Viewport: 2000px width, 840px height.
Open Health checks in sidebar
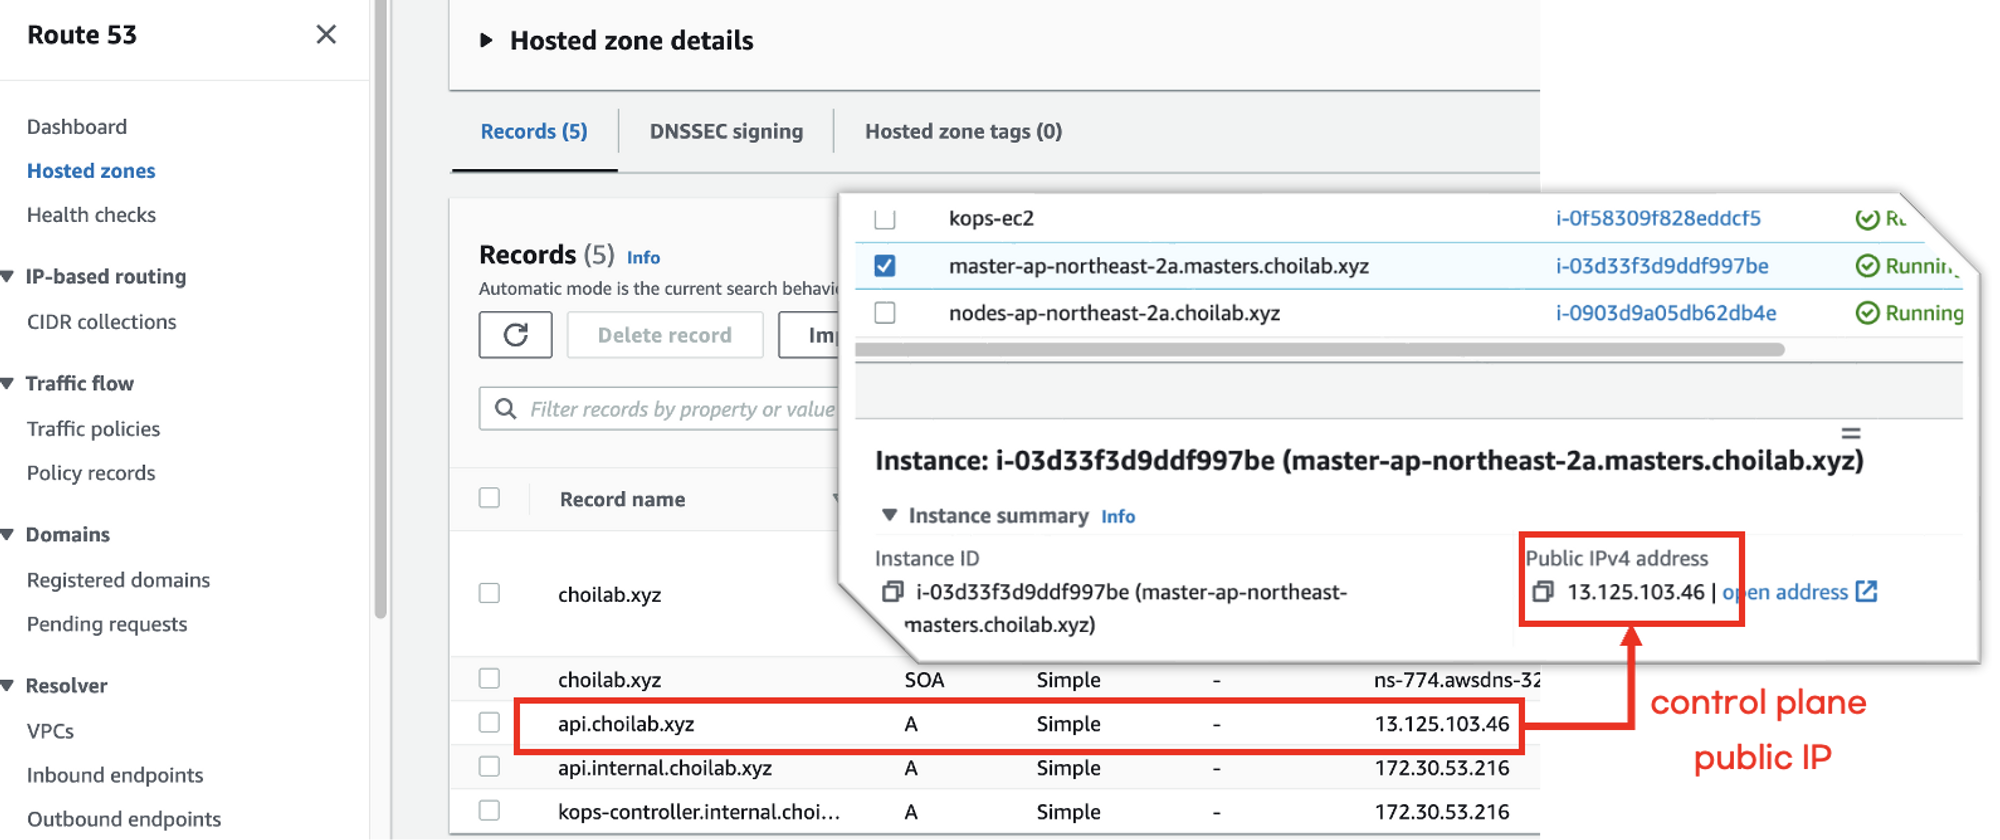(x=91, y=215)
